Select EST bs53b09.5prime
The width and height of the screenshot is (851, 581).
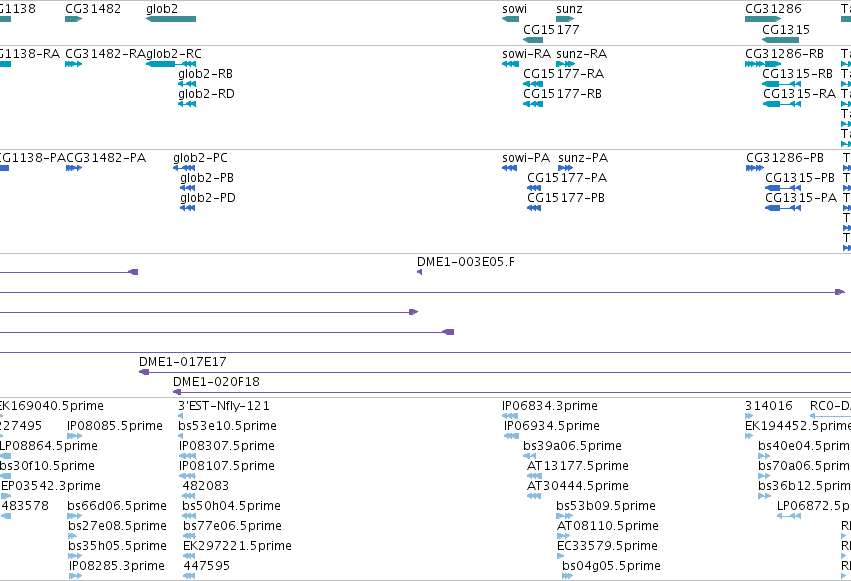coord(564,516)
